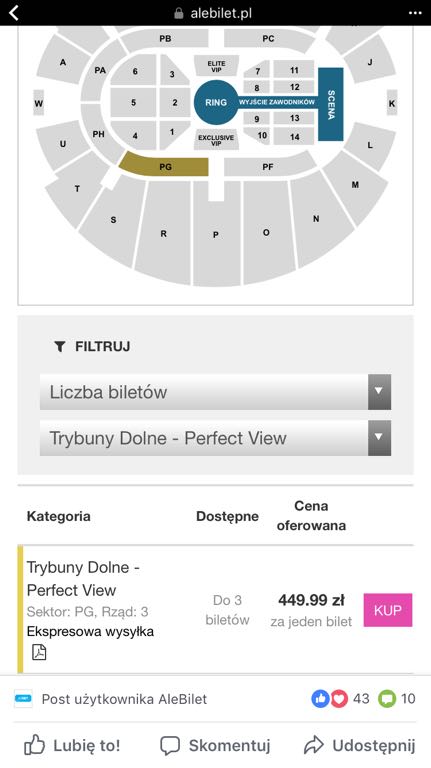
Task: Go back using the top-left arrow
Action: pos(14,13)
